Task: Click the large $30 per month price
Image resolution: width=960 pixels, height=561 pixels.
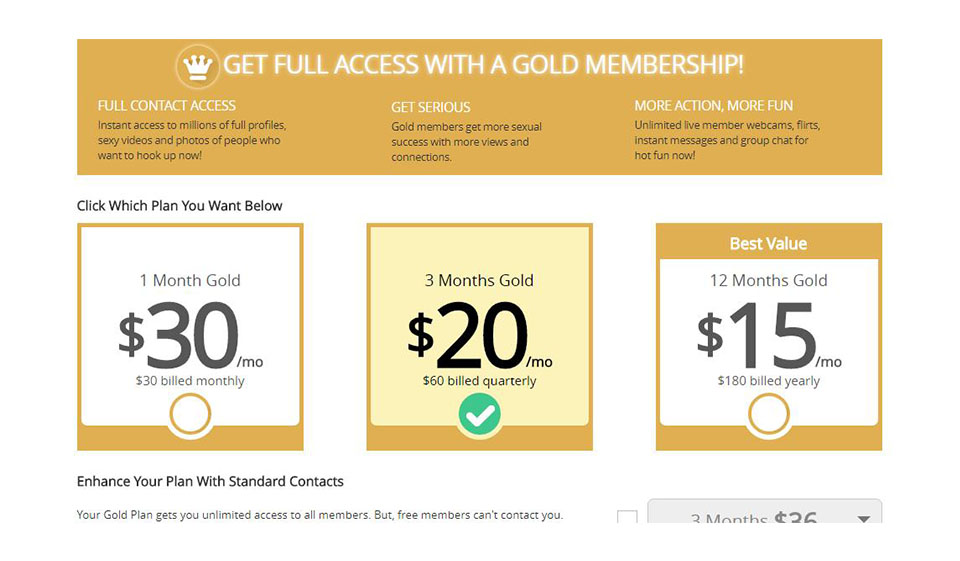Action: pyautogui.click(x=190, y=337)
